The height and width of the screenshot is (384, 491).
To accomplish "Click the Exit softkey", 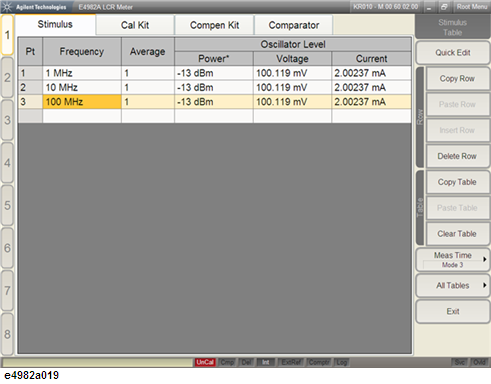I will pos(453,311).
